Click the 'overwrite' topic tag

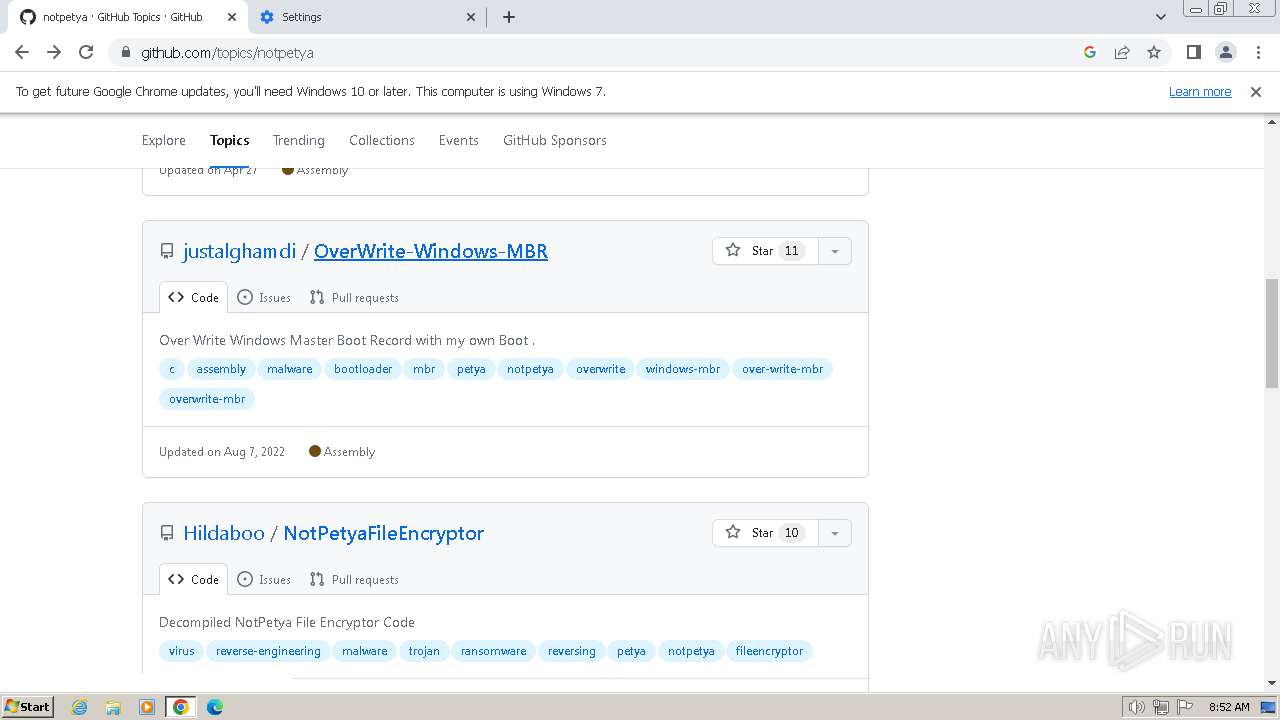click(600, 369)
